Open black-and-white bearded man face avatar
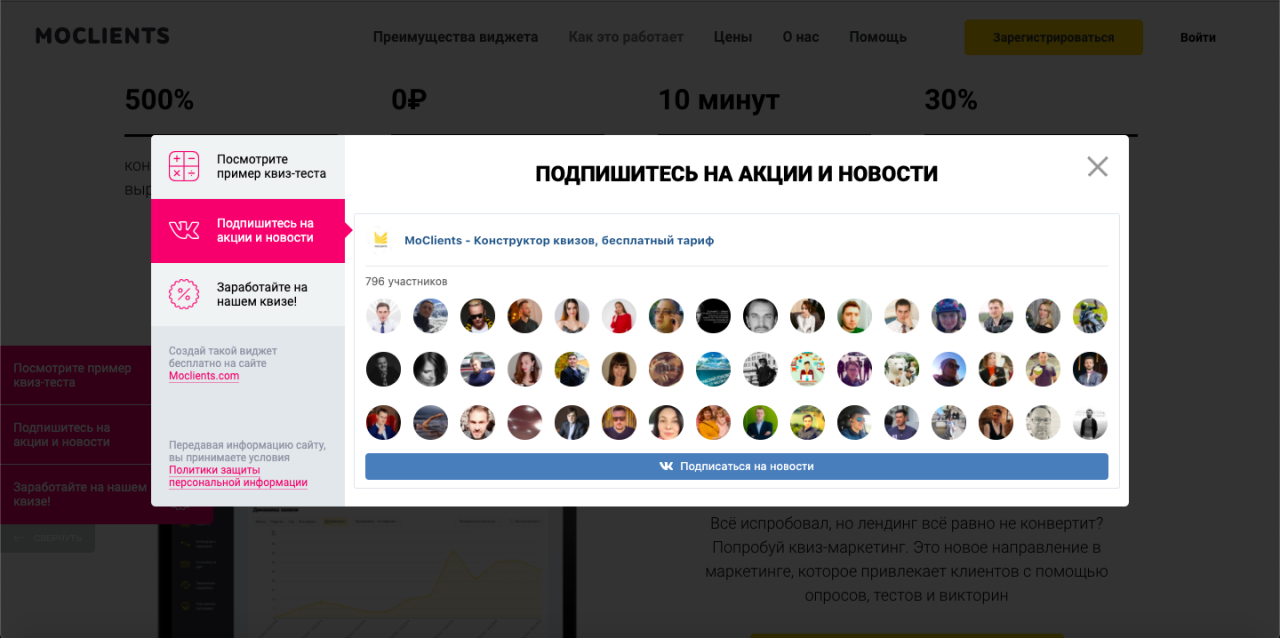The width and height of the screenshot is (1280, 638). (x=760, y=316)
